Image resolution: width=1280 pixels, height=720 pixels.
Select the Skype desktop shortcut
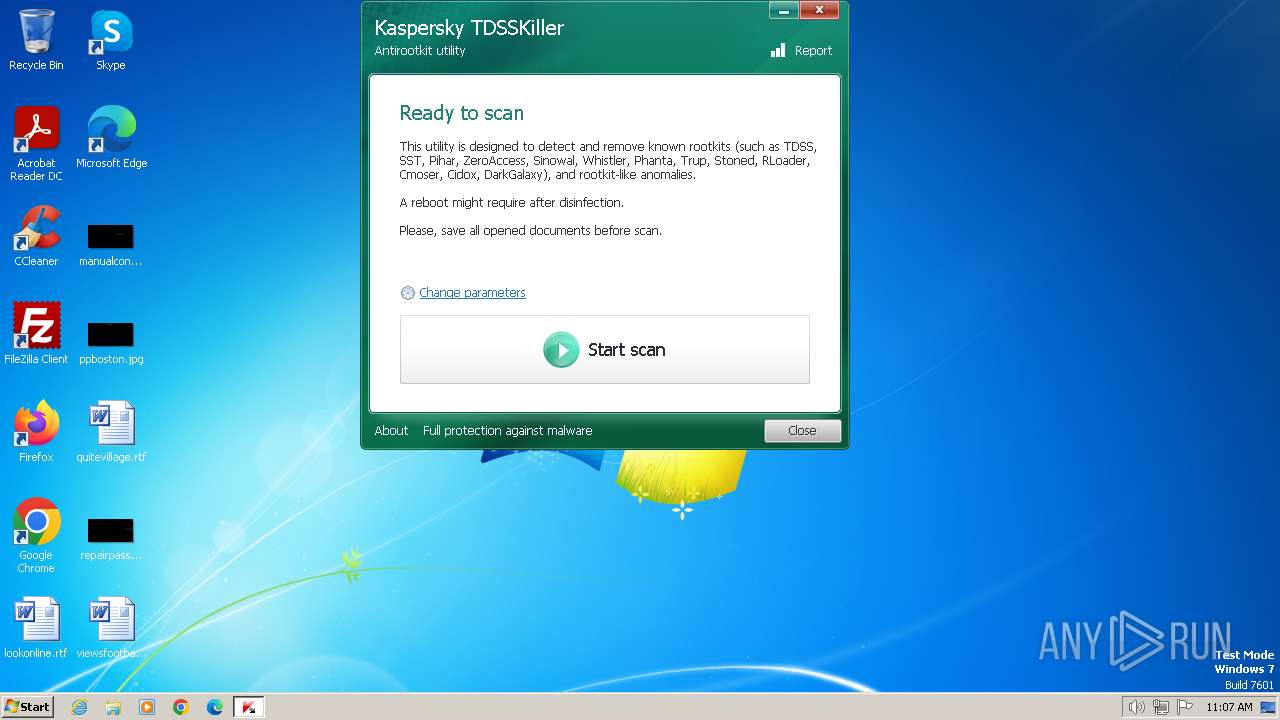point(111,40)
